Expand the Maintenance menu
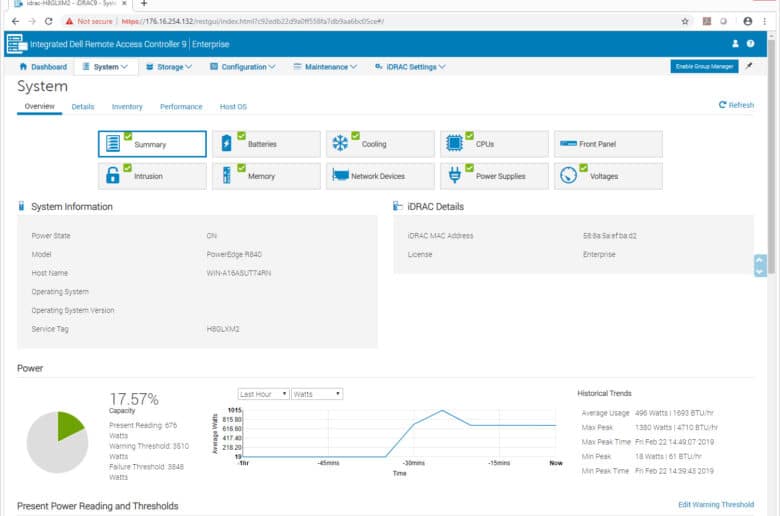Viewport: 780px width, 516px height. (x=325, y=67)
